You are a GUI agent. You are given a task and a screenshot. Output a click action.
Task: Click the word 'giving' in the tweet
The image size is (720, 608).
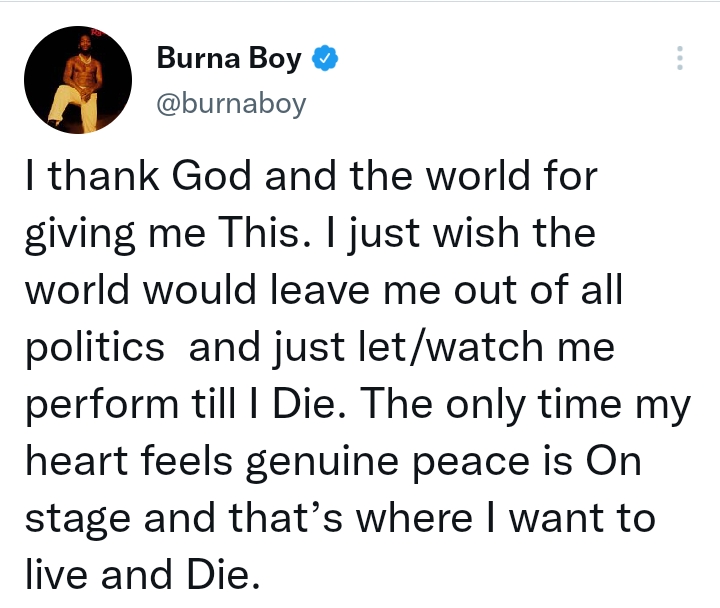[x=80, y=234]
